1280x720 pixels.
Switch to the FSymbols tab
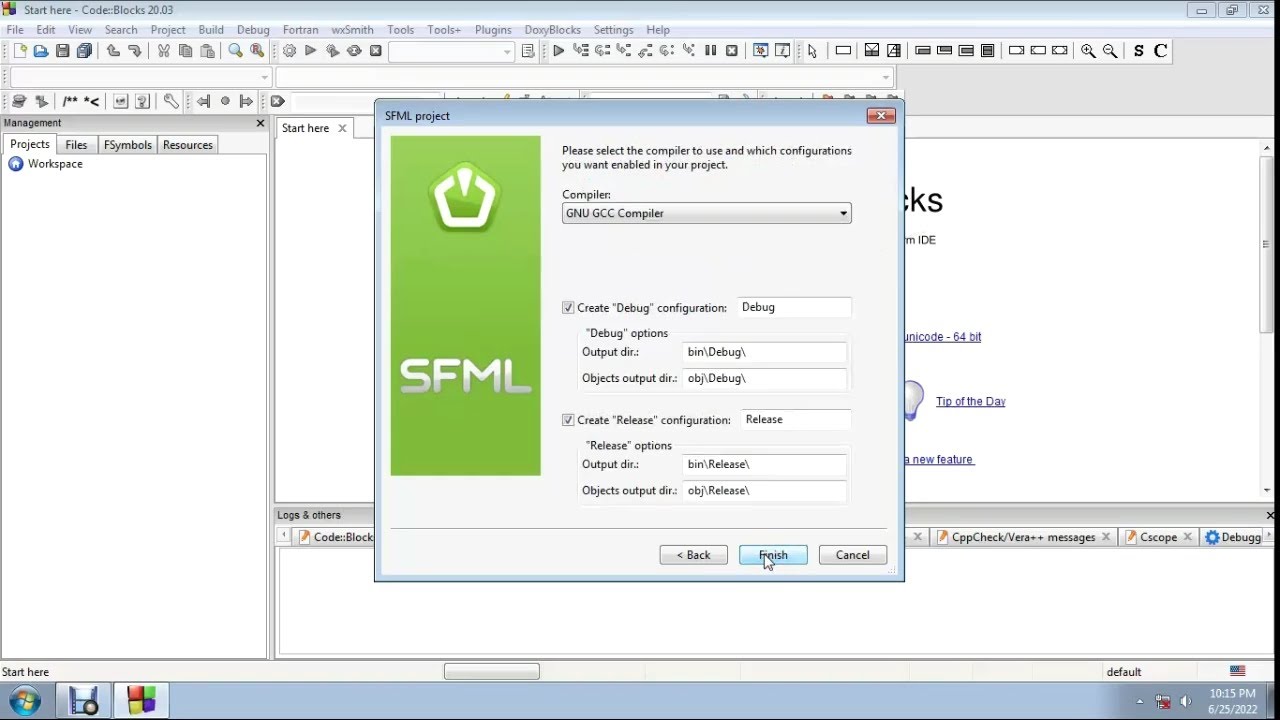click(x=128, y=145)
